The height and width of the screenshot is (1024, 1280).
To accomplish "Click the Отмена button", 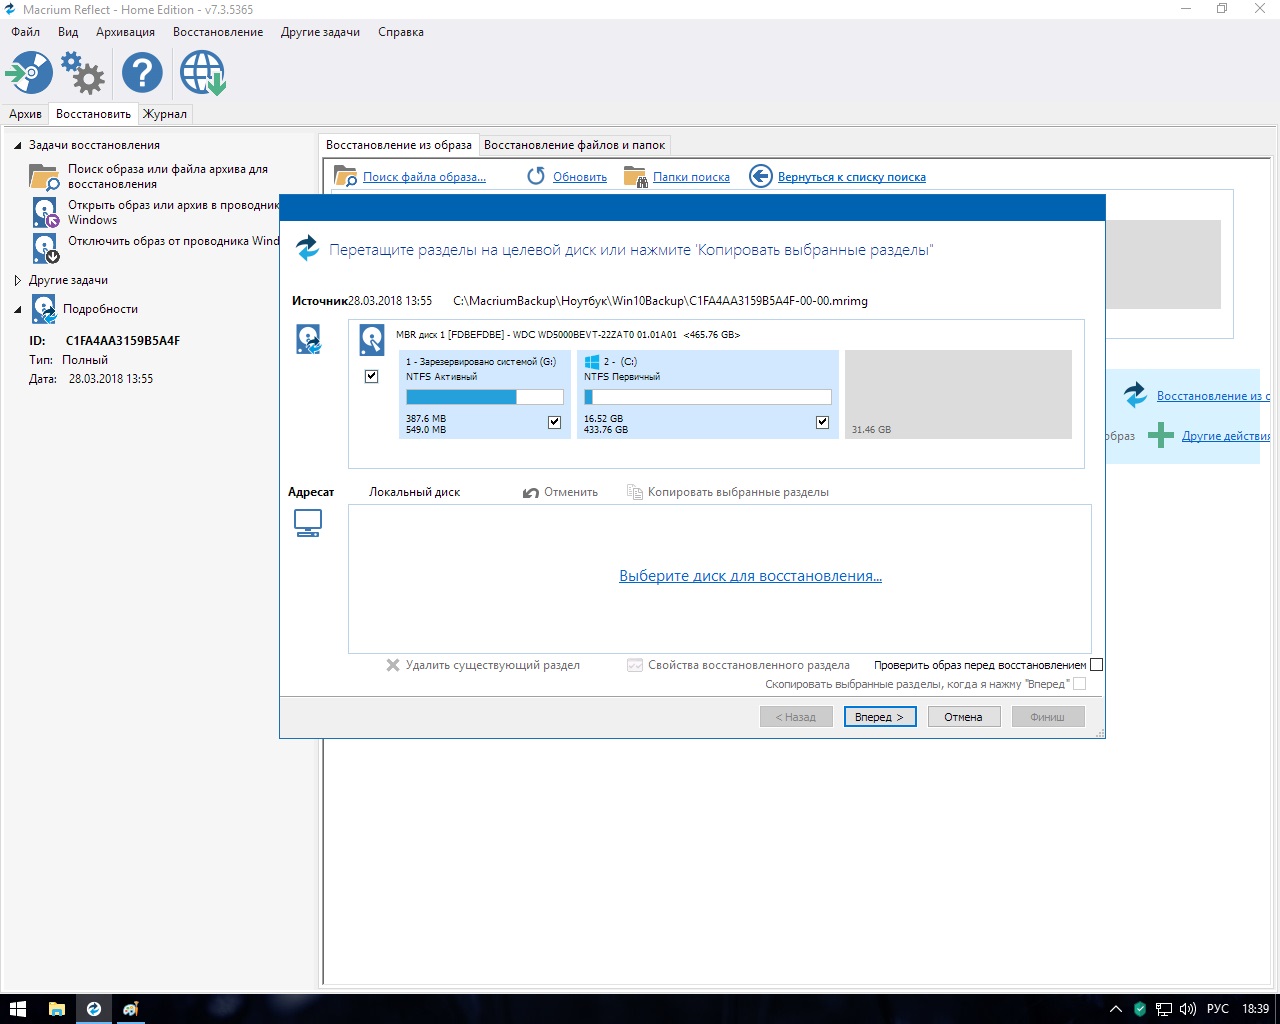I will pos(964,717).
